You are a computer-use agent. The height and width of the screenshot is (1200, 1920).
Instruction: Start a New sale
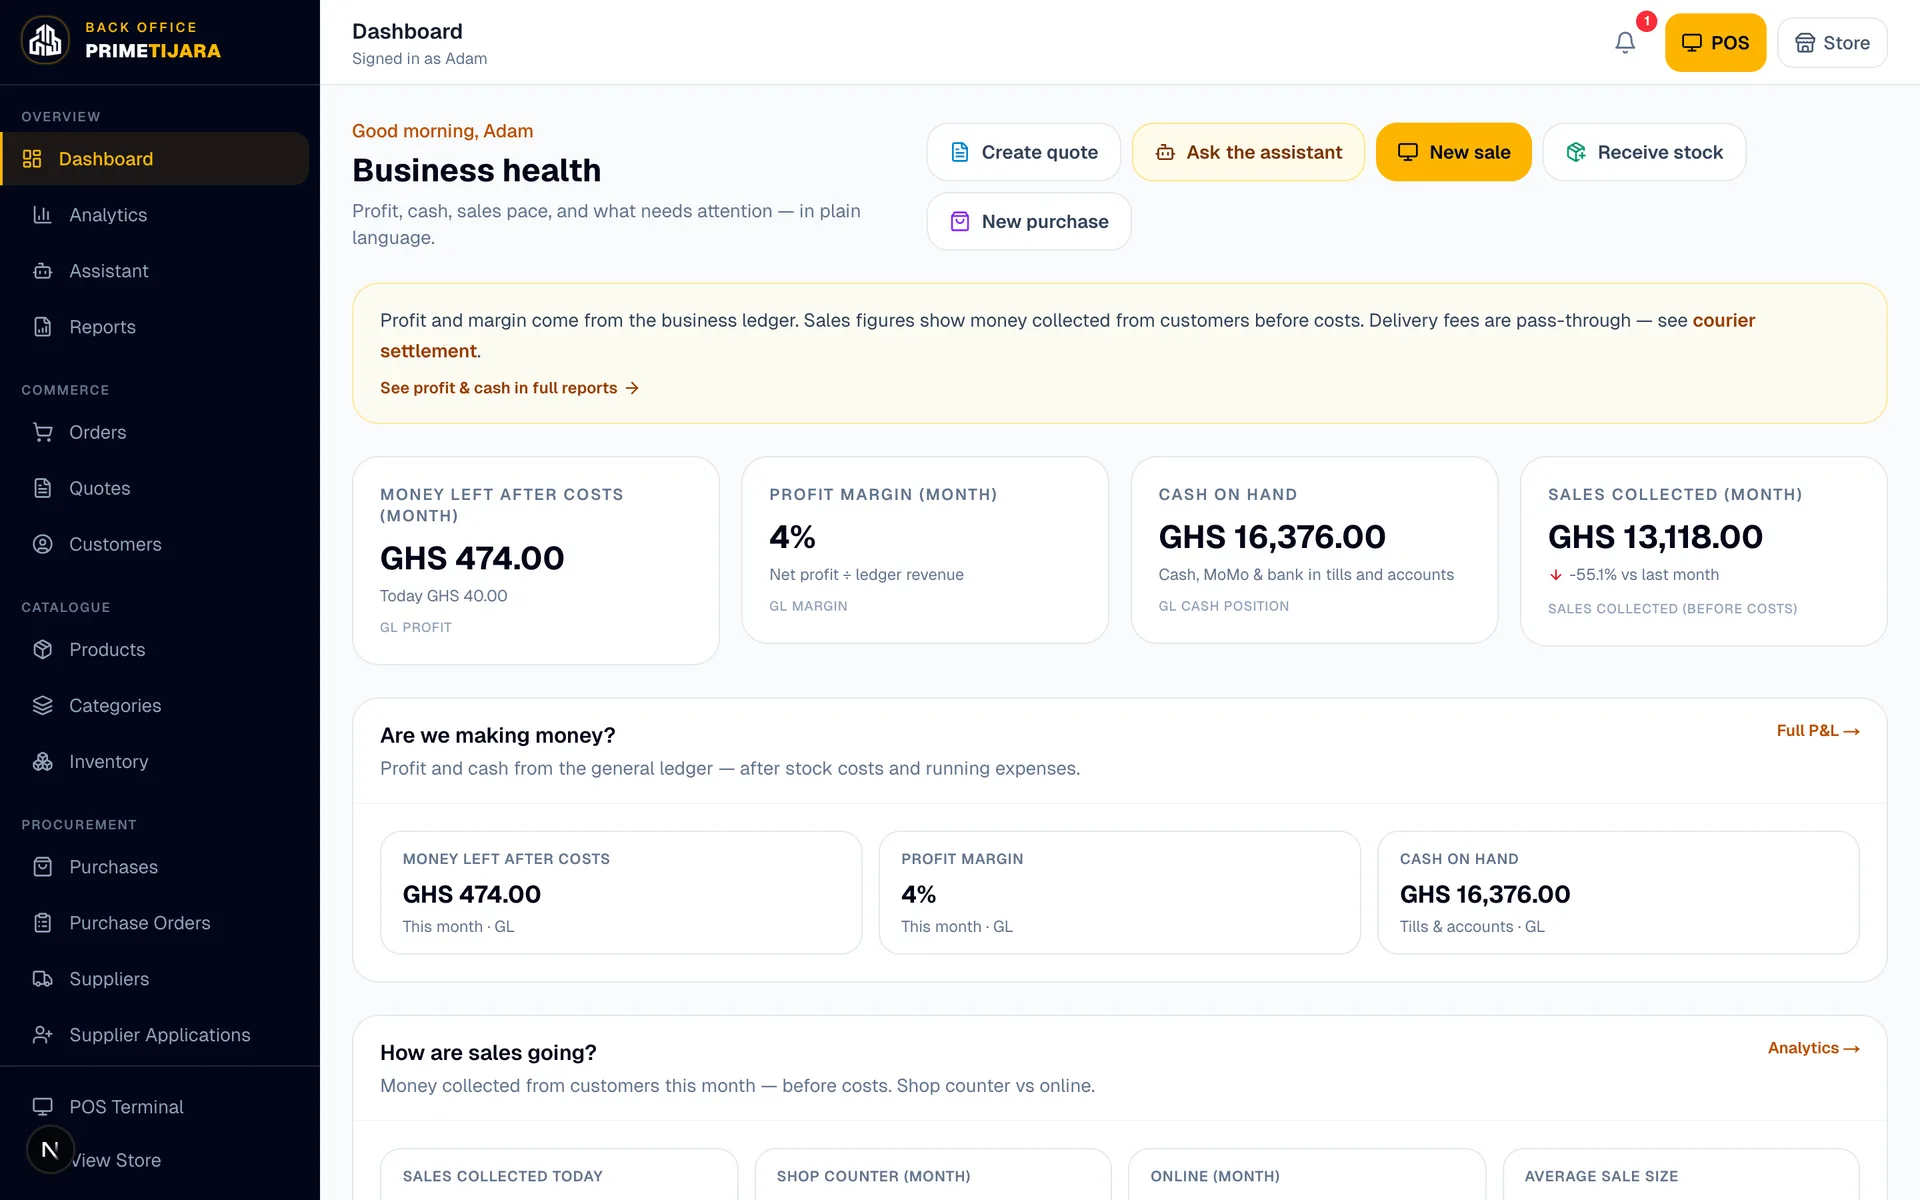tap(1454, 152)
